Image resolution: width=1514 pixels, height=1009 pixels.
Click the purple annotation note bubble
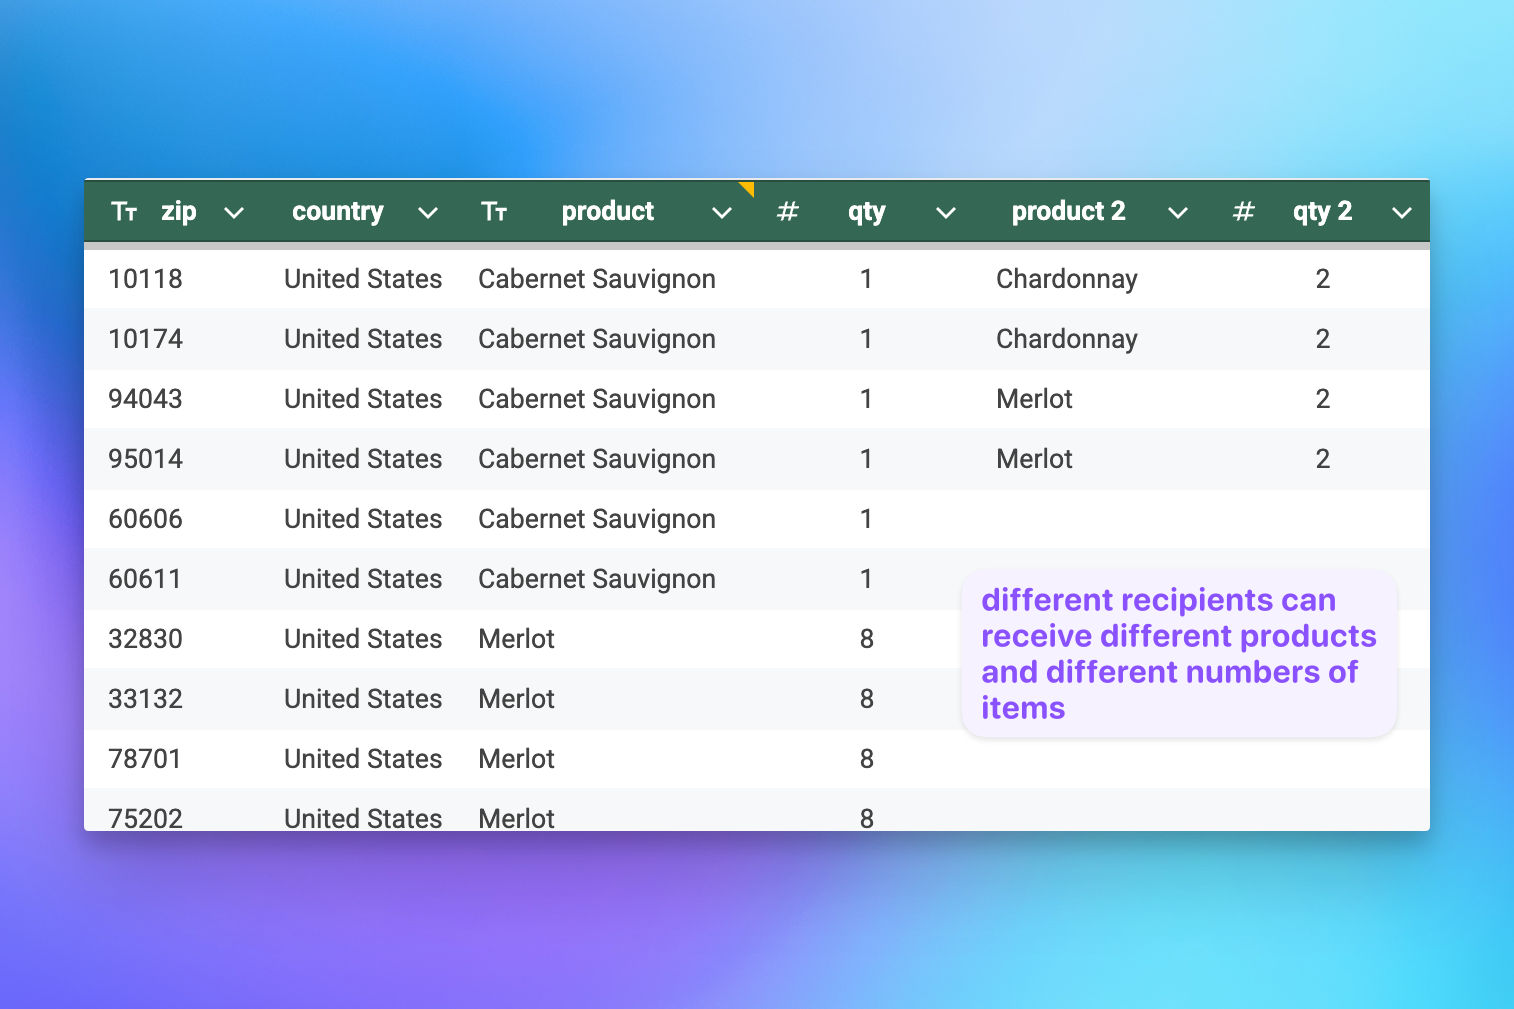(x=1178, y=653)
